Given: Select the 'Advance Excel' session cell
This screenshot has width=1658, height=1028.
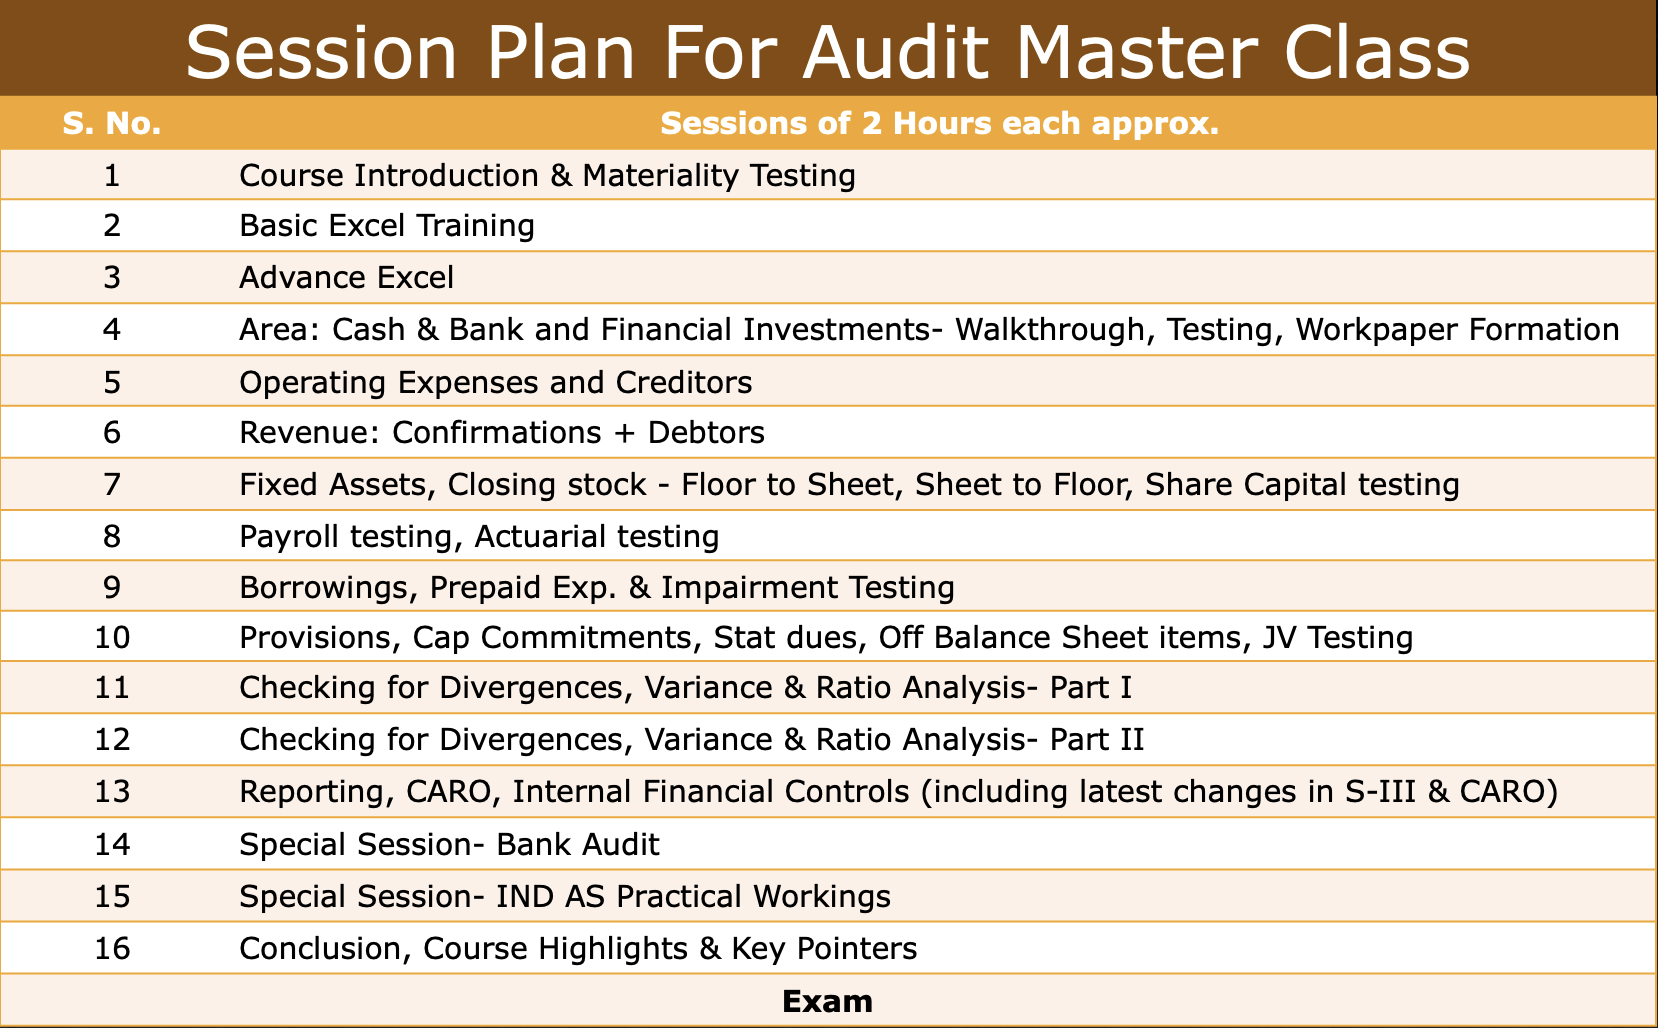Looking at the screenshot, I should (x=346, y=277).
